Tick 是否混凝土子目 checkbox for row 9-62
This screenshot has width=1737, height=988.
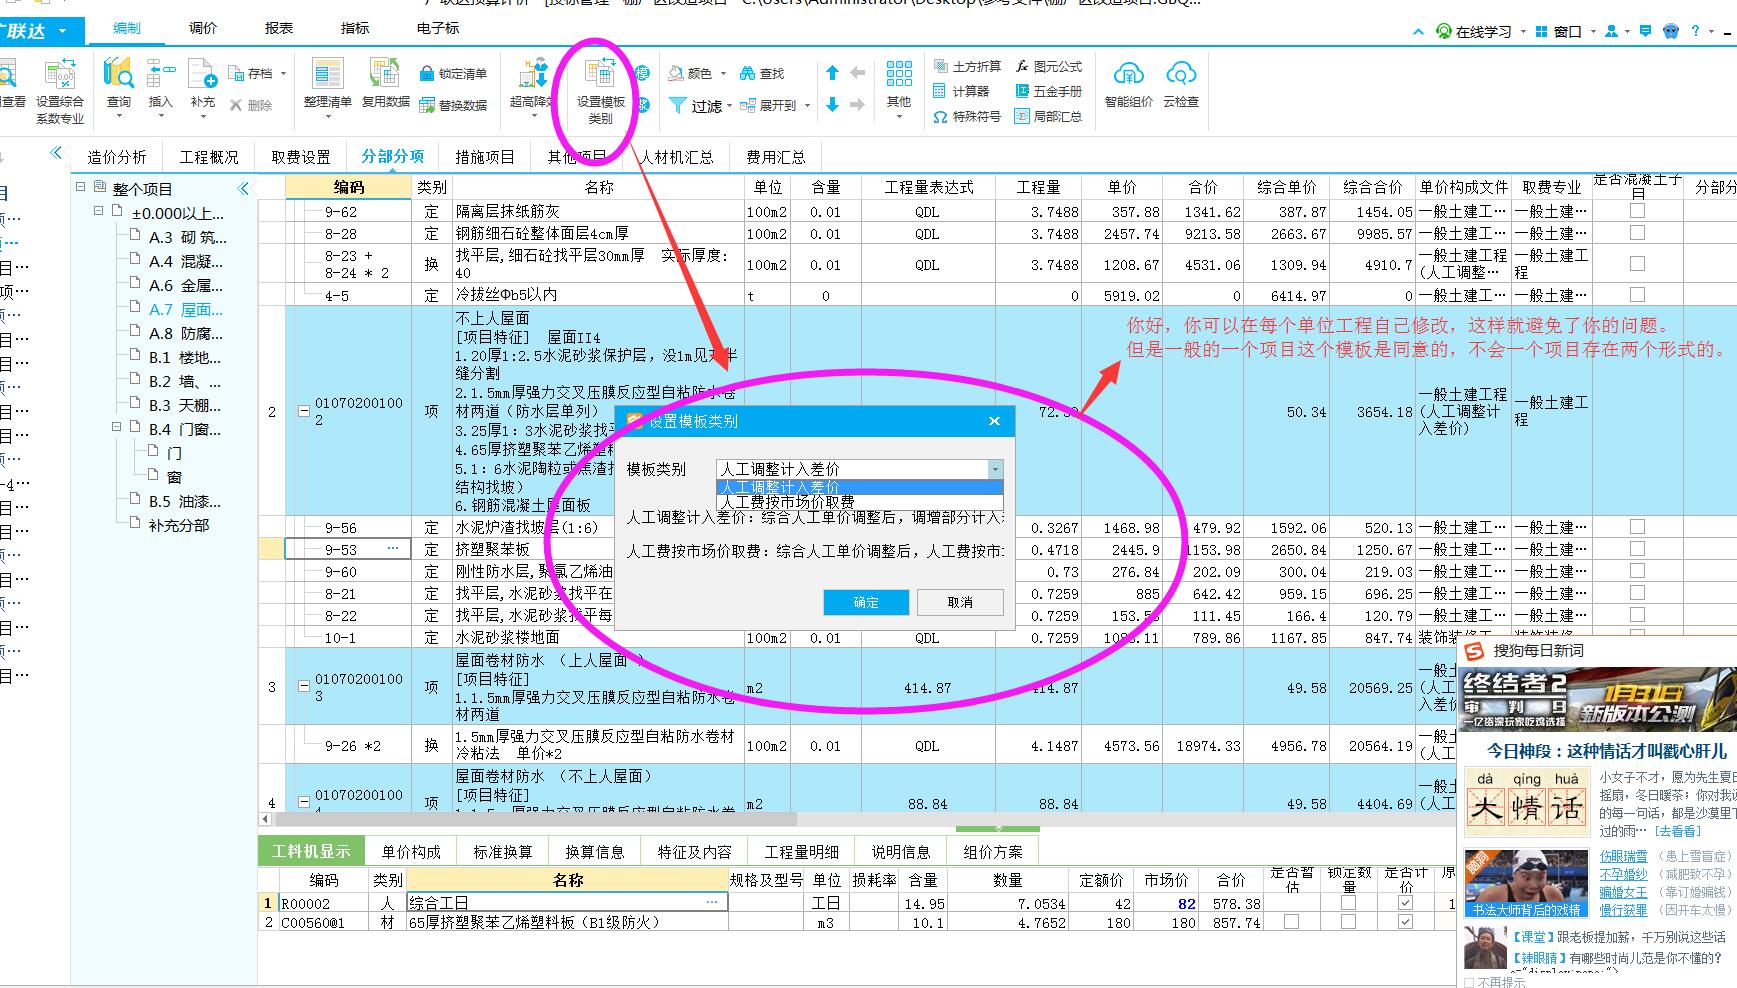pos(1637,211)
